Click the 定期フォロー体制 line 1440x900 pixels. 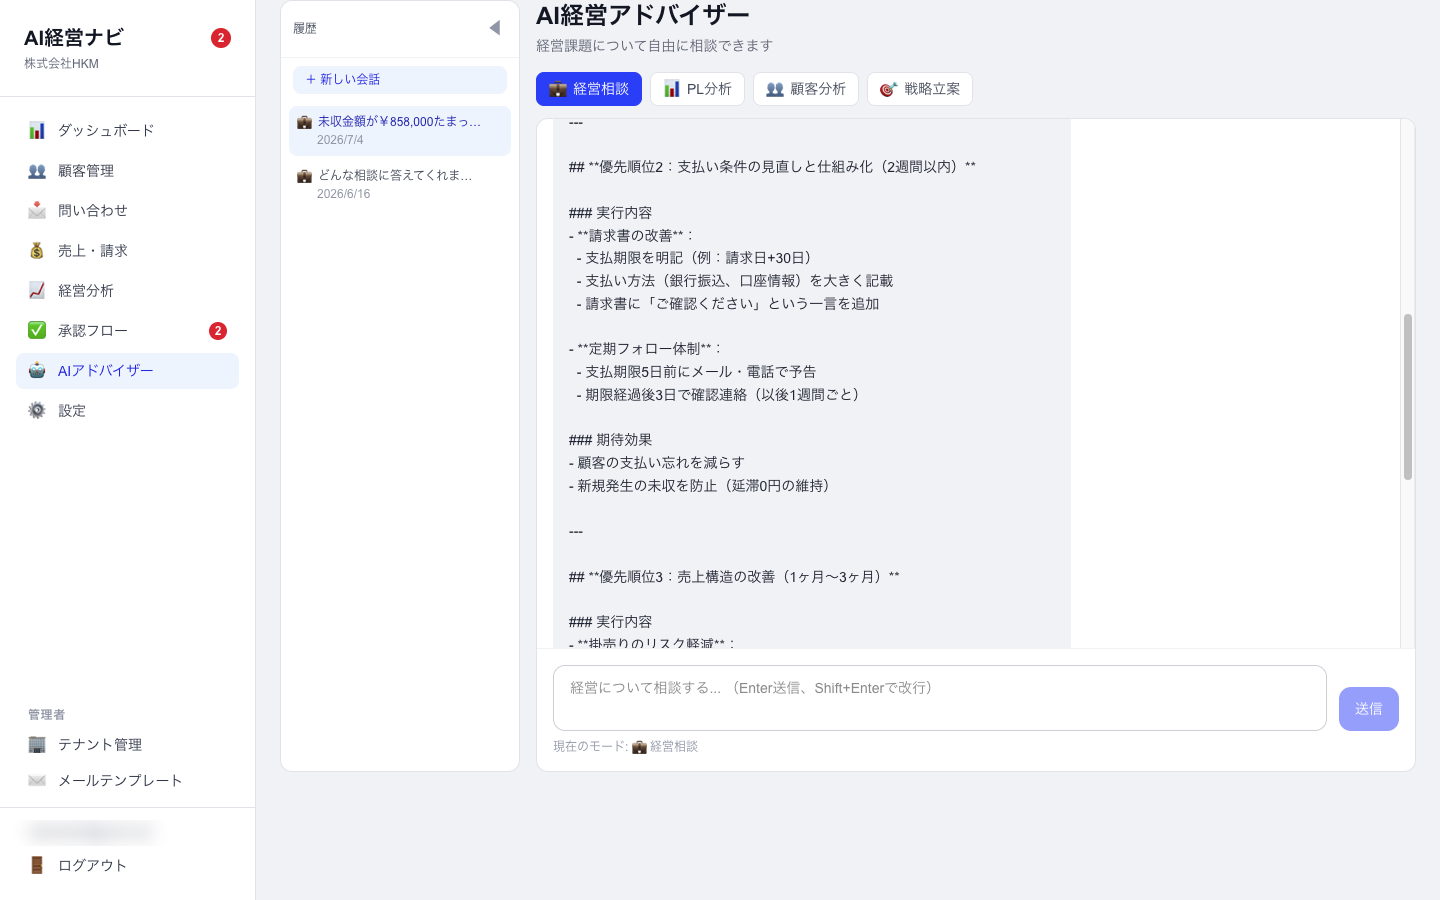[x=646, y=349]
